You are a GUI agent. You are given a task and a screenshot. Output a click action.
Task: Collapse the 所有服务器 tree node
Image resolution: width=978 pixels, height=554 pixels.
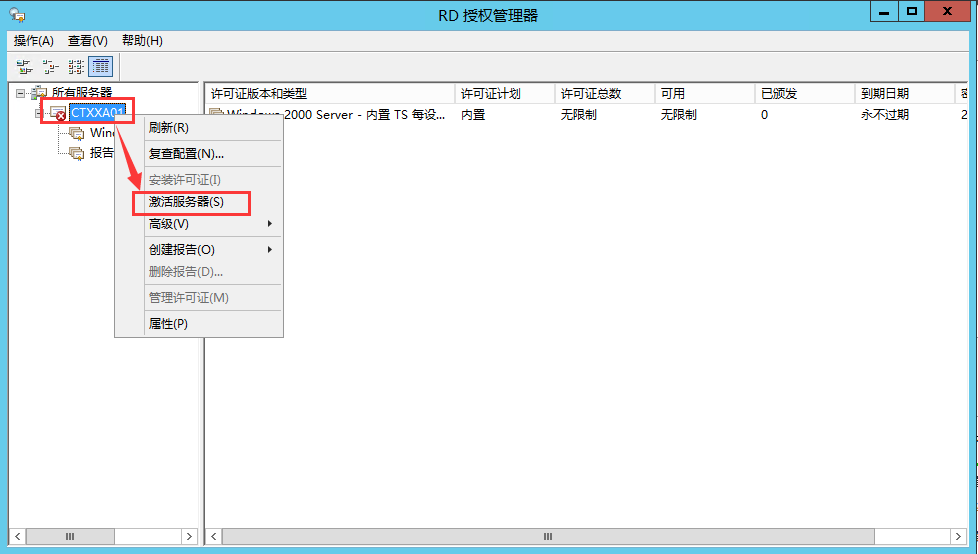click(x=21, y=93)
